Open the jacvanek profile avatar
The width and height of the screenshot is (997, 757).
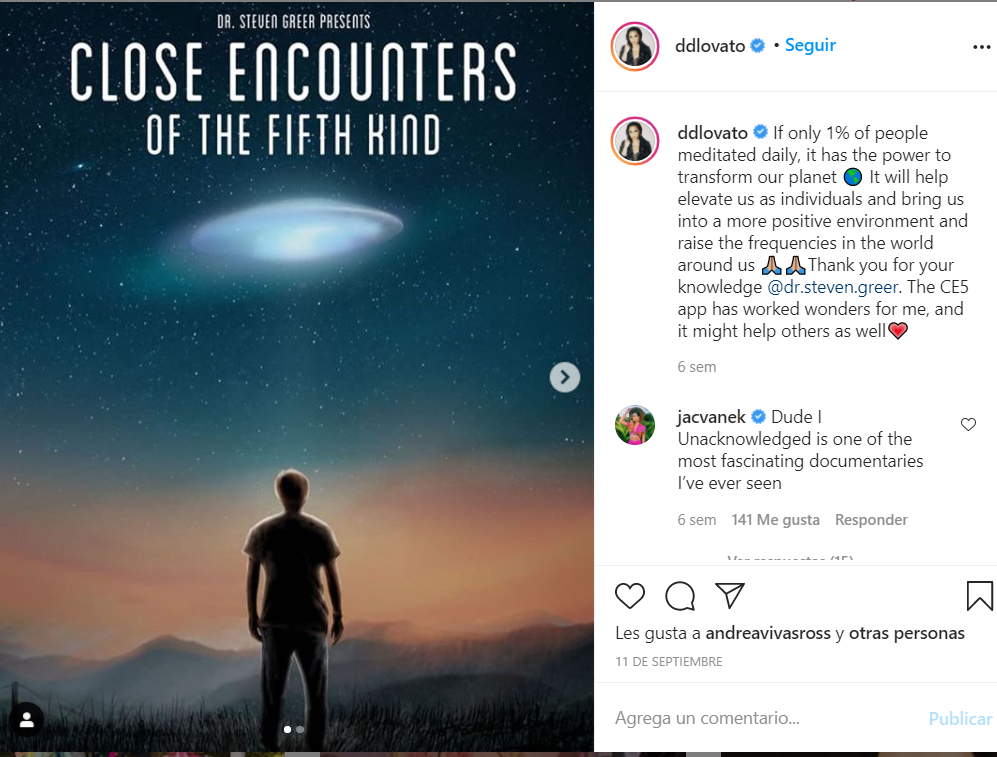(x=635, y=425)
